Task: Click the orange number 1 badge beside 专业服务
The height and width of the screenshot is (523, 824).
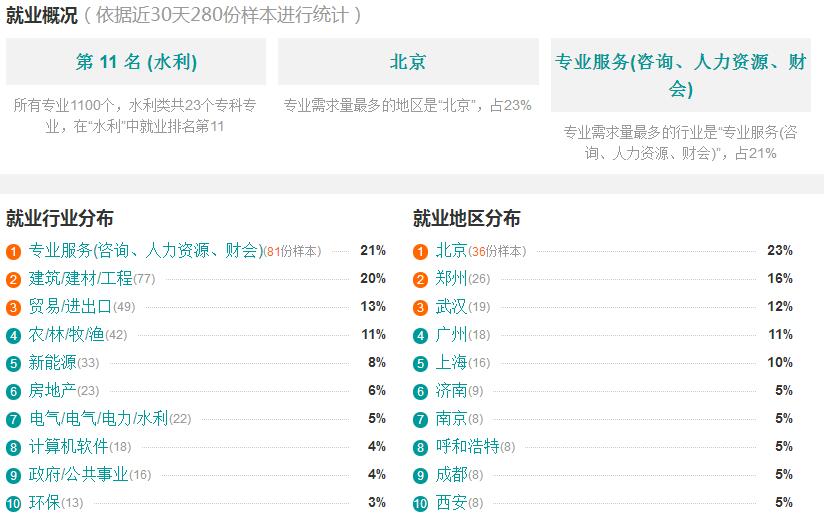Action: click(x=13, y=252)
